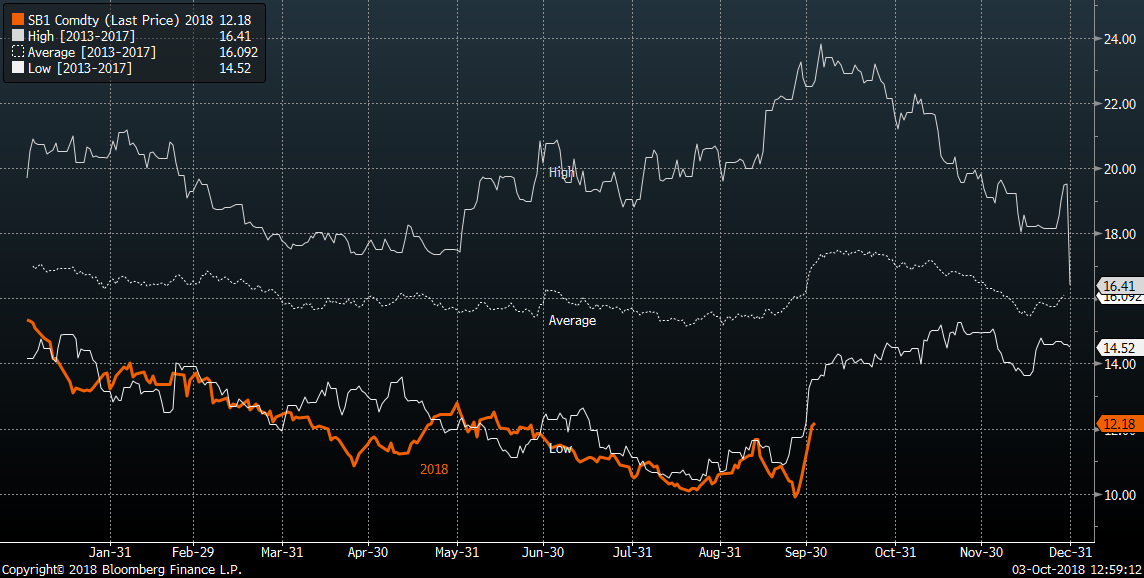Click the dotted Average legend swatch
The height and width of the screenshot is (578, 1144).
[x=17, y=52]
